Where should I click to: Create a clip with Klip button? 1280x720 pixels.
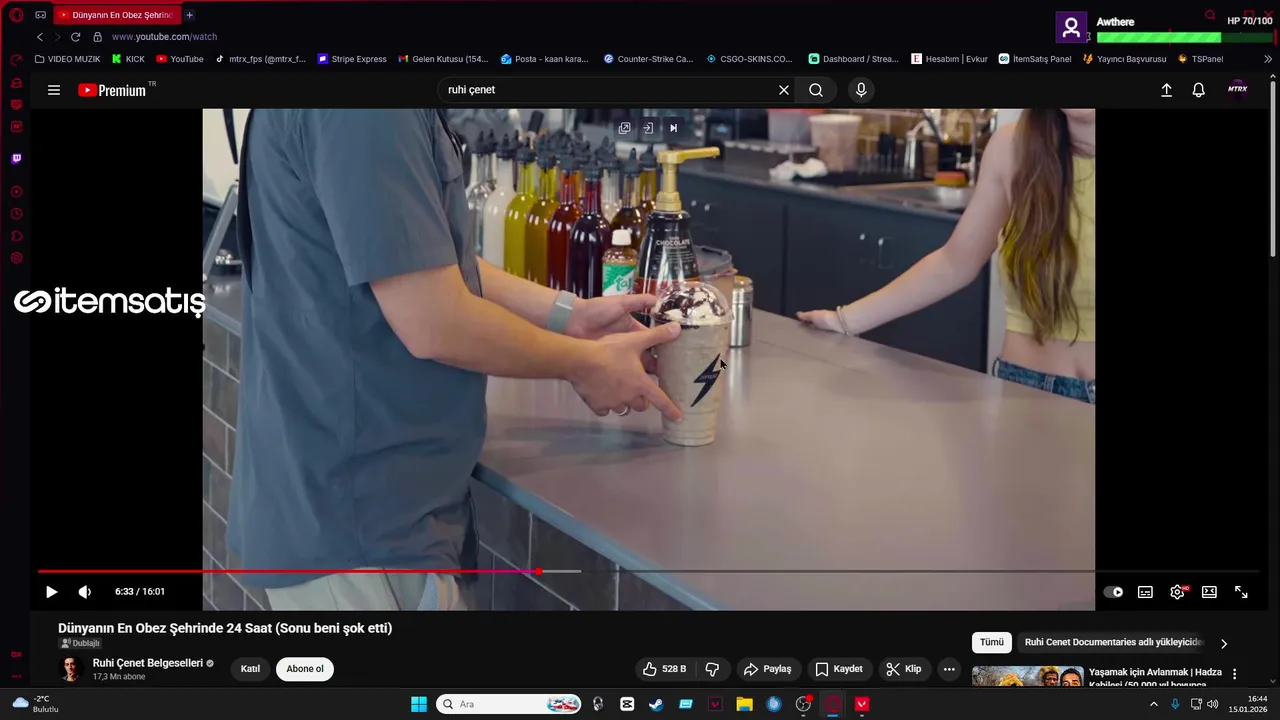[904, 669]
